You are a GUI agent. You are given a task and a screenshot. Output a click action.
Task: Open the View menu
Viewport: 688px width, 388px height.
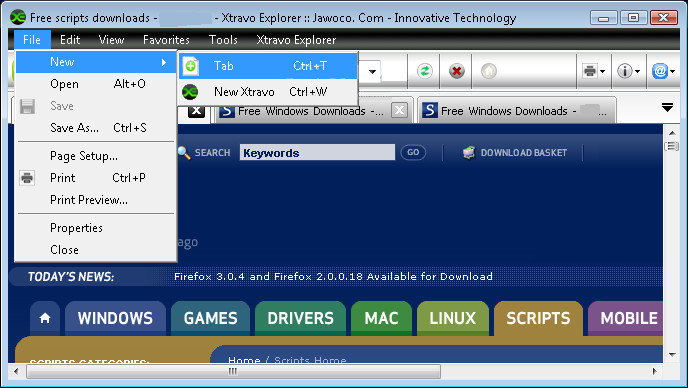click(x=111, y=40)
